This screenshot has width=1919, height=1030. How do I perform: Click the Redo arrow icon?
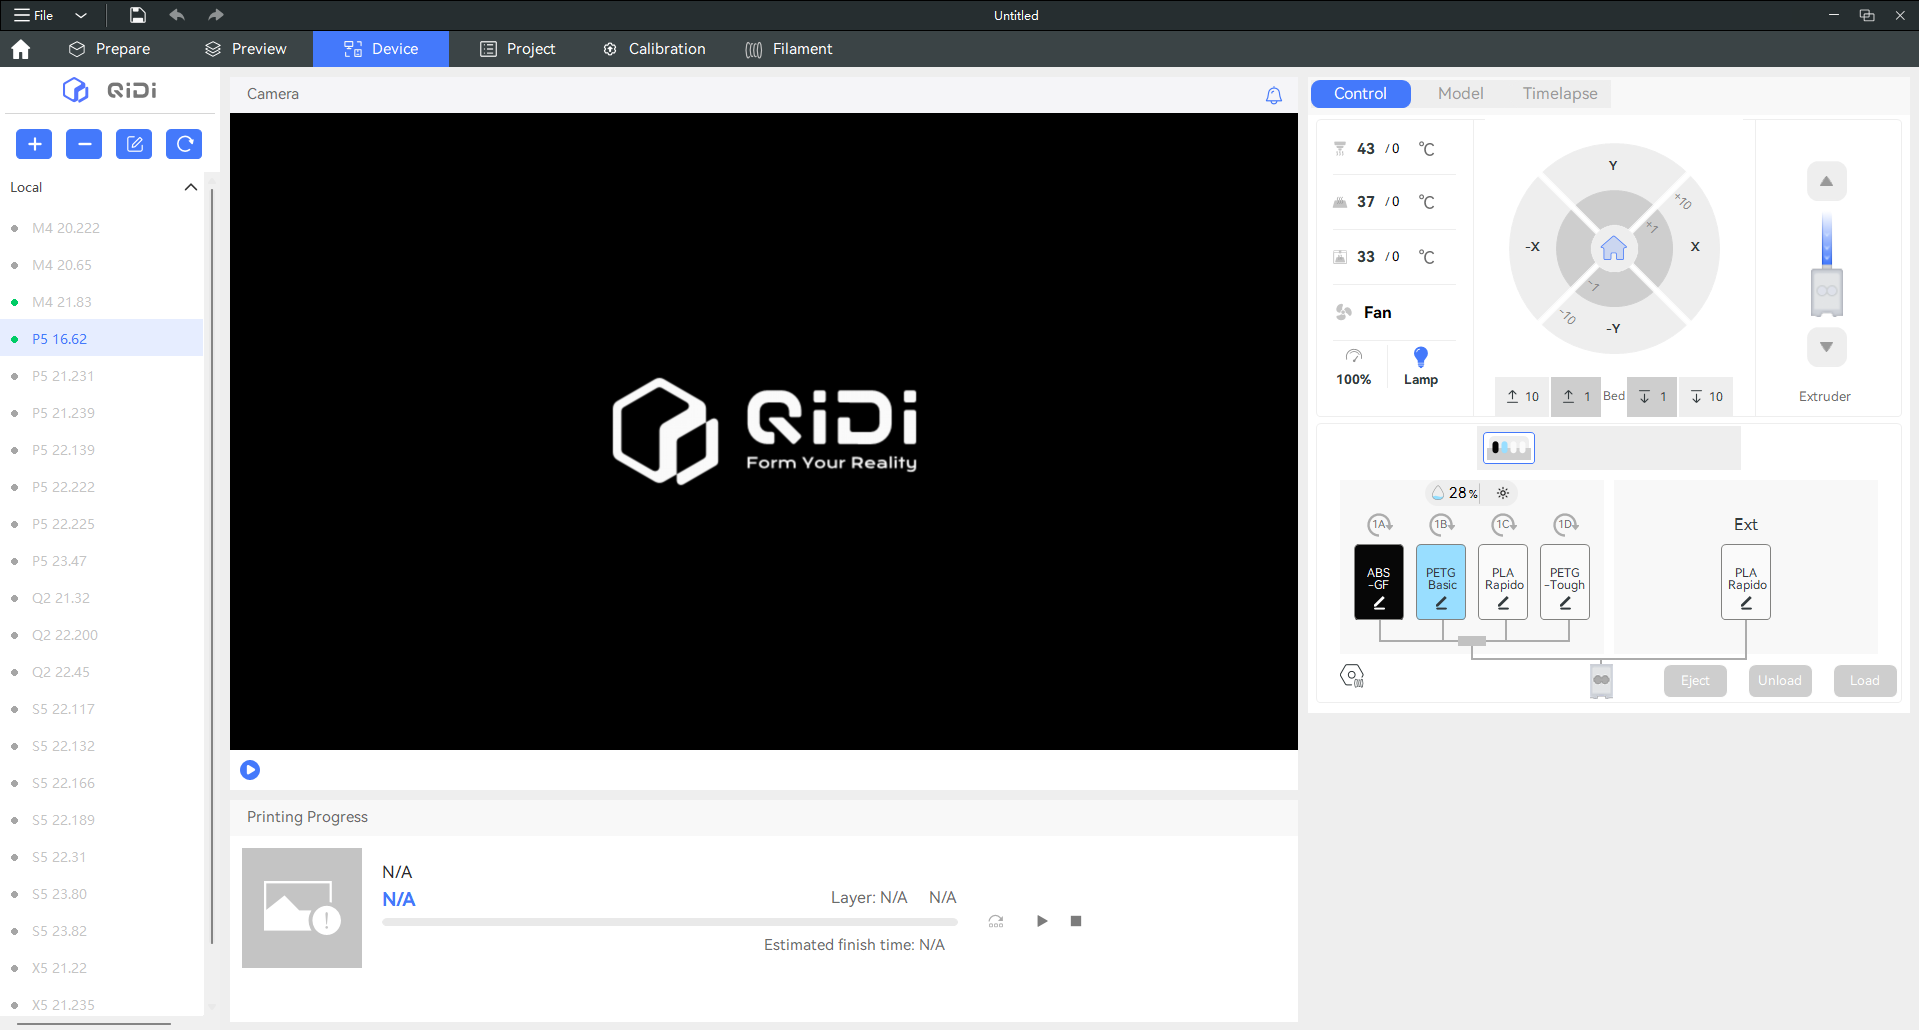click(215, 15)
